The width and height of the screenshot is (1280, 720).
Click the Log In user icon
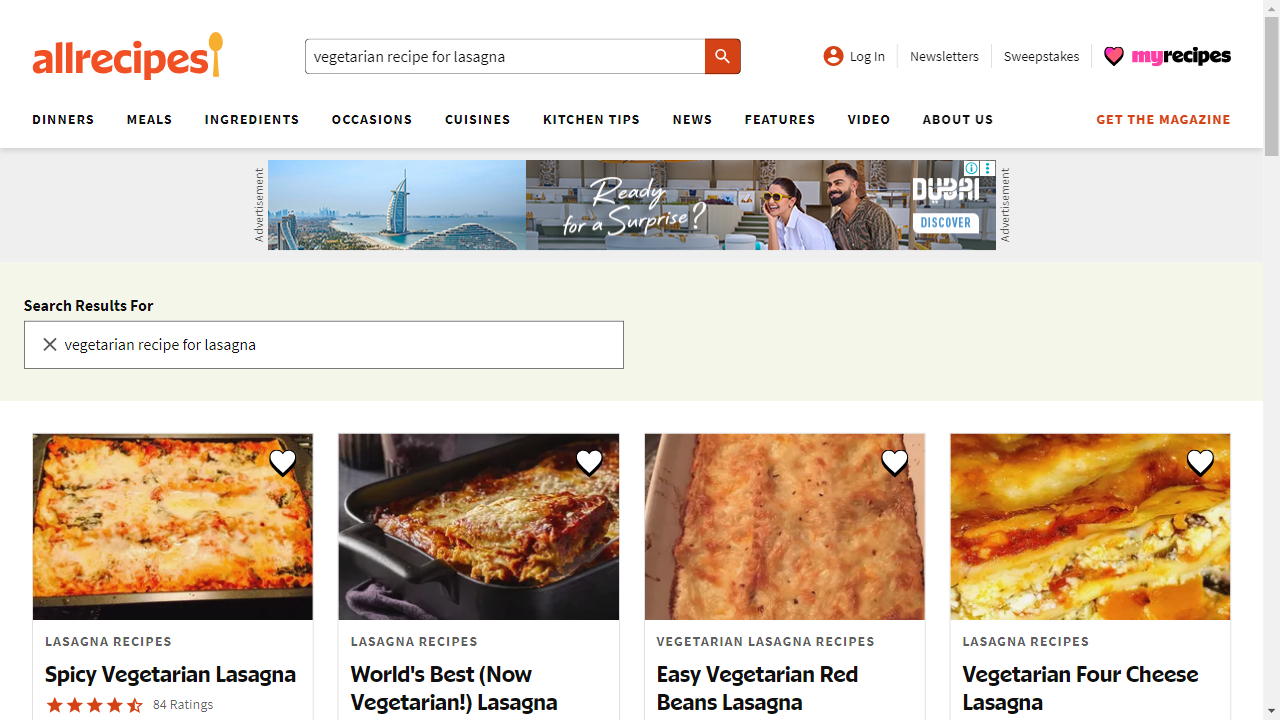click(833, 56)
